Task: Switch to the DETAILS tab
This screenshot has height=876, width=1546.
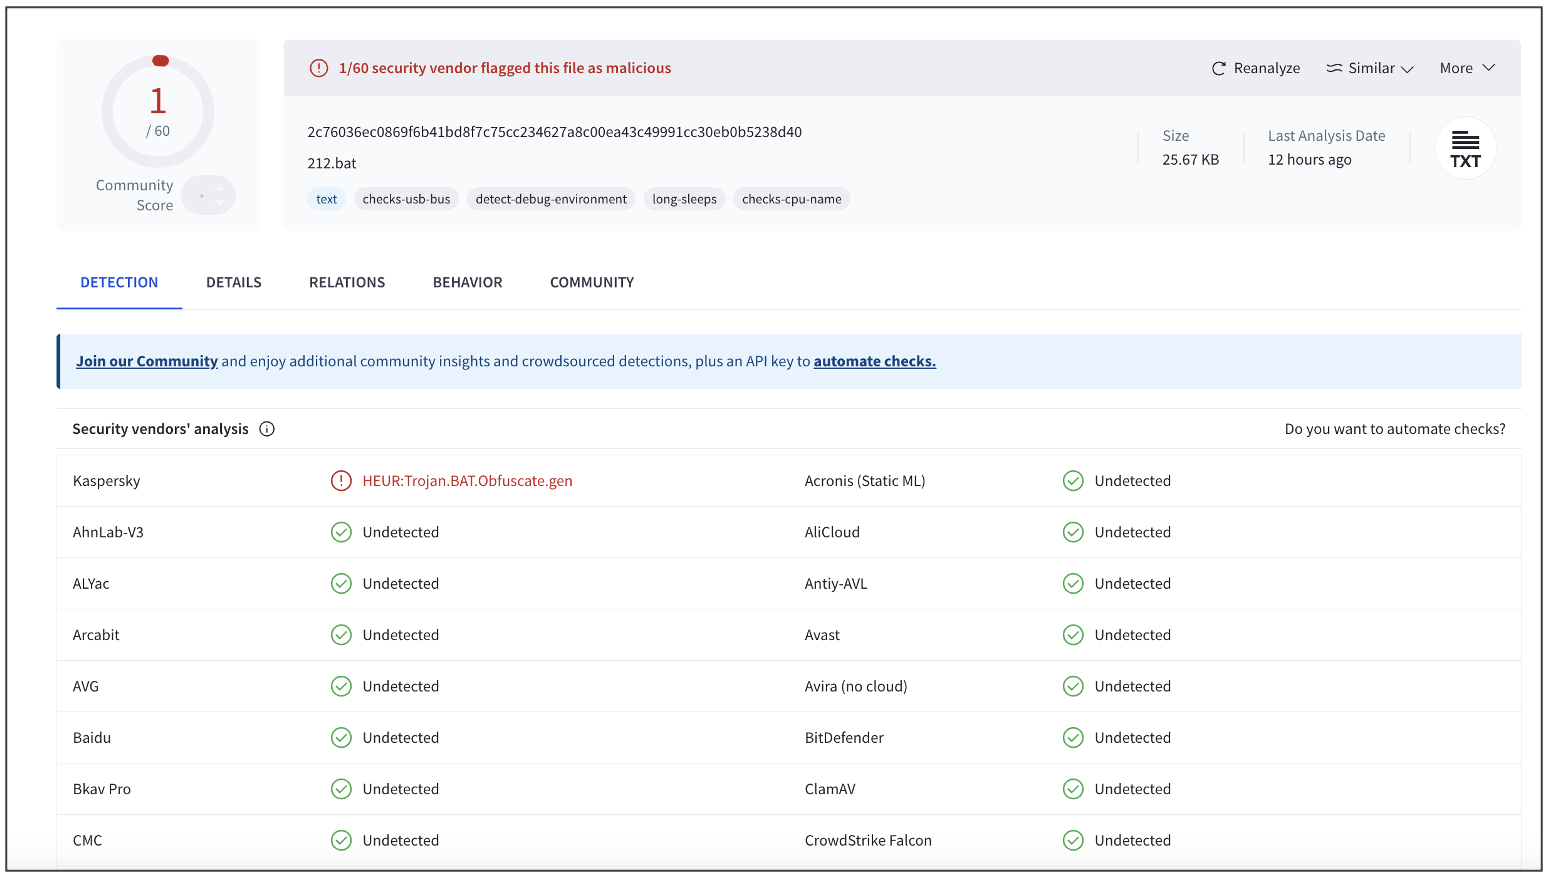Action: click(234, 283)
